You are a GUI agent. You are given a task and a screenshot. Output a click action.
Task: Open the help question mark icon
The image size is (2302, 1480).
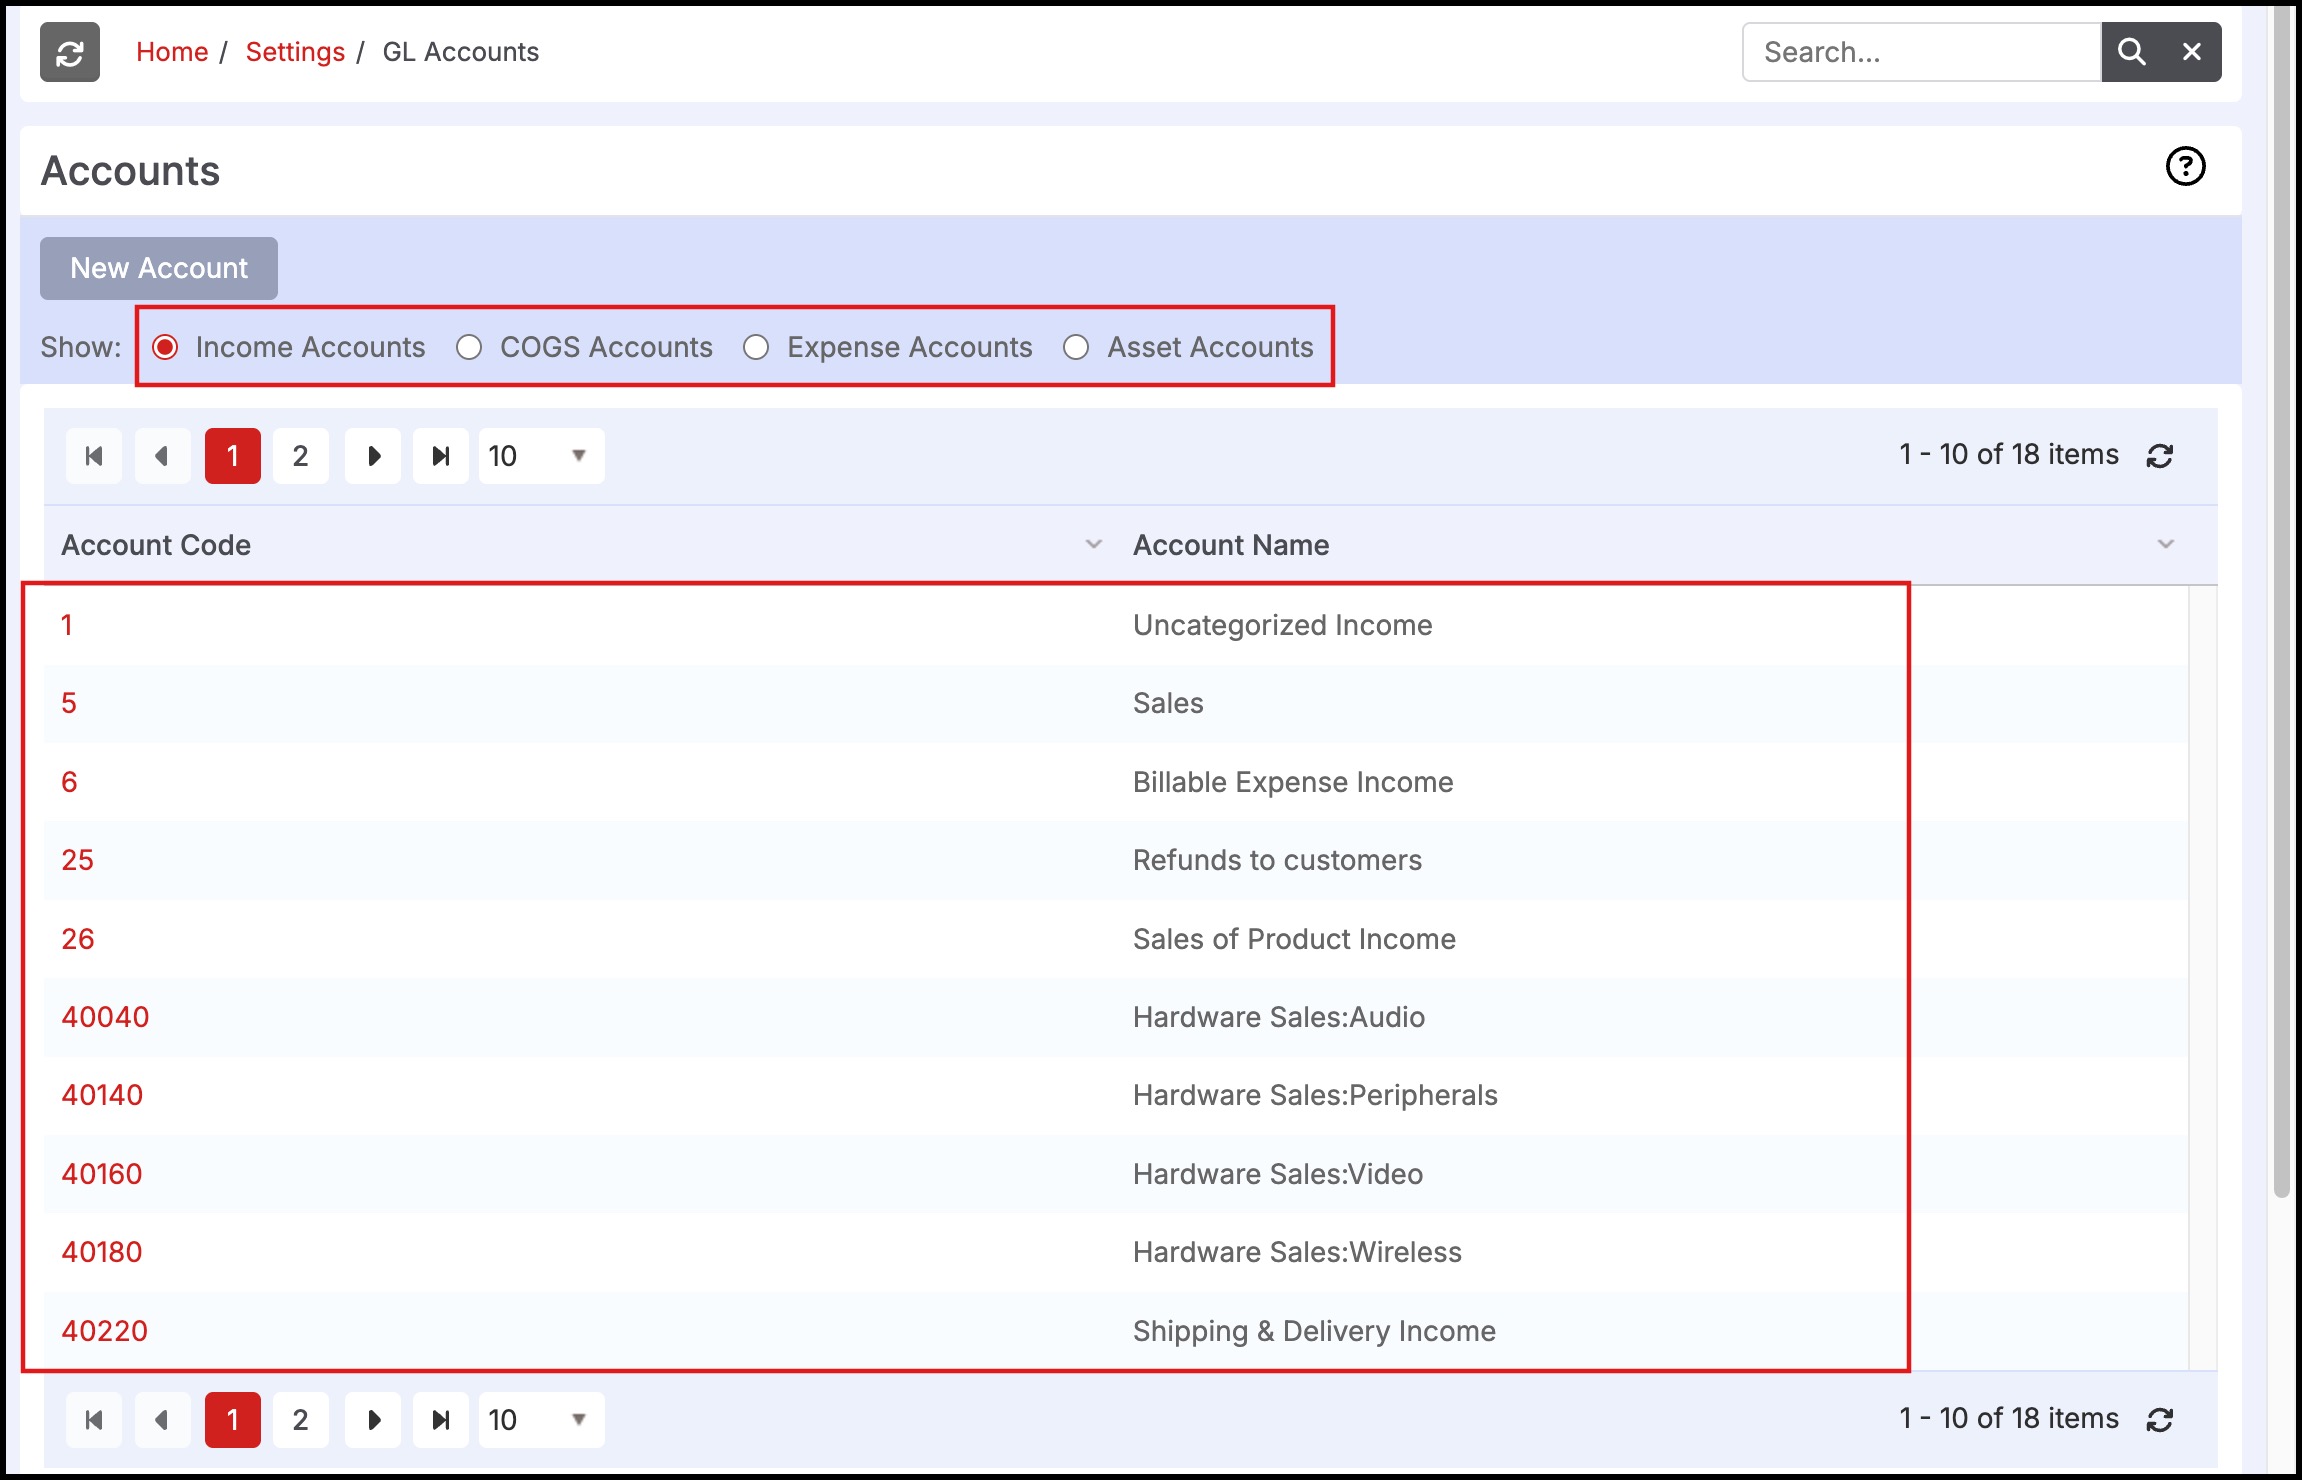[x=2185, y=166]
